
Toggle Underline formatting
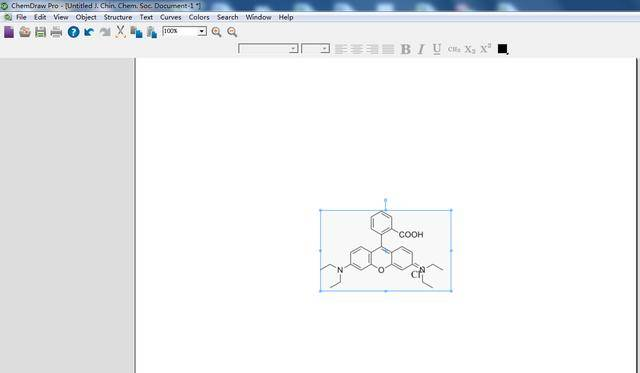(x=437, y=49)
